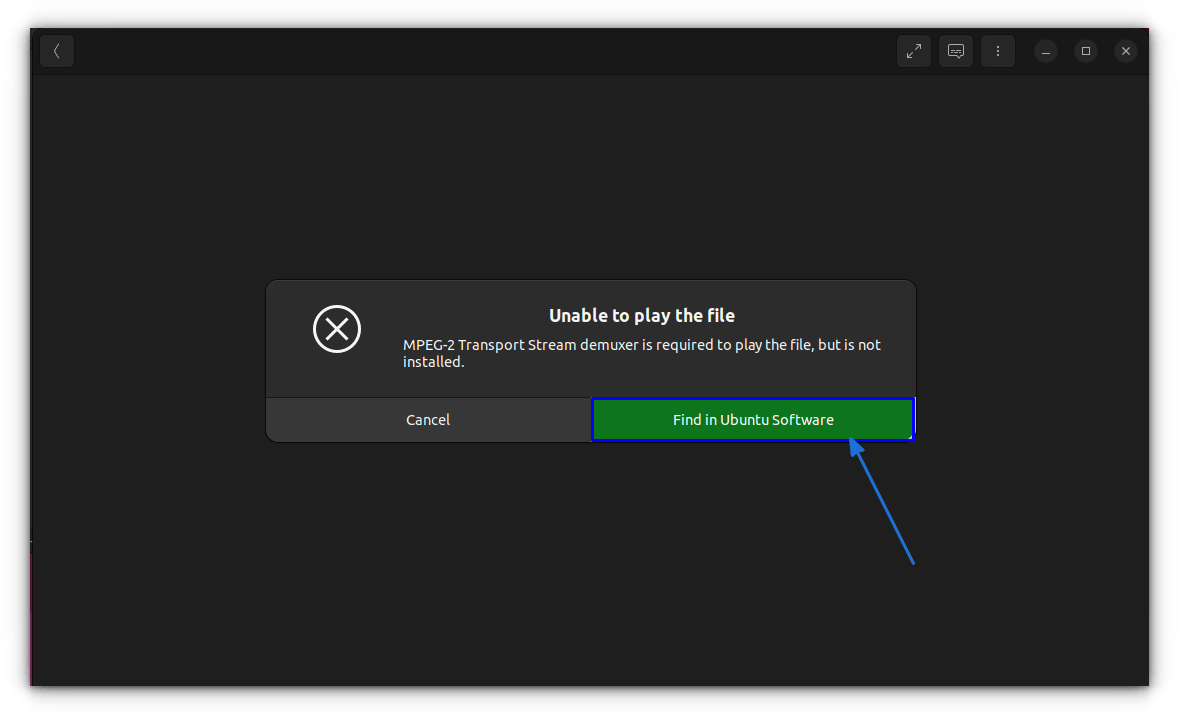Click the word "installed." in the dialog

(x=434, y=363)
